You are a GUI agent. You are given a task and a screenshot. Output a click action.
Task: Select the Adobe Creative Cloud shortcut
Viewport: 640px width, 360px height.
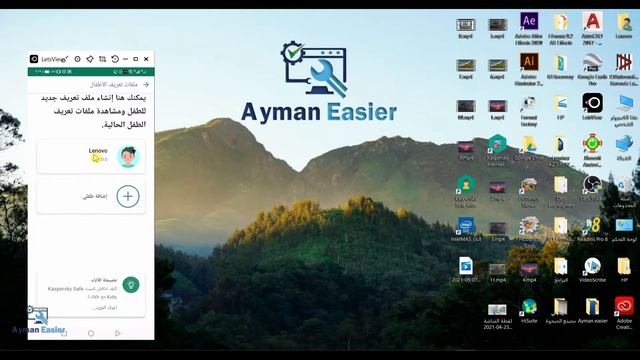click(x=624, y=313)
